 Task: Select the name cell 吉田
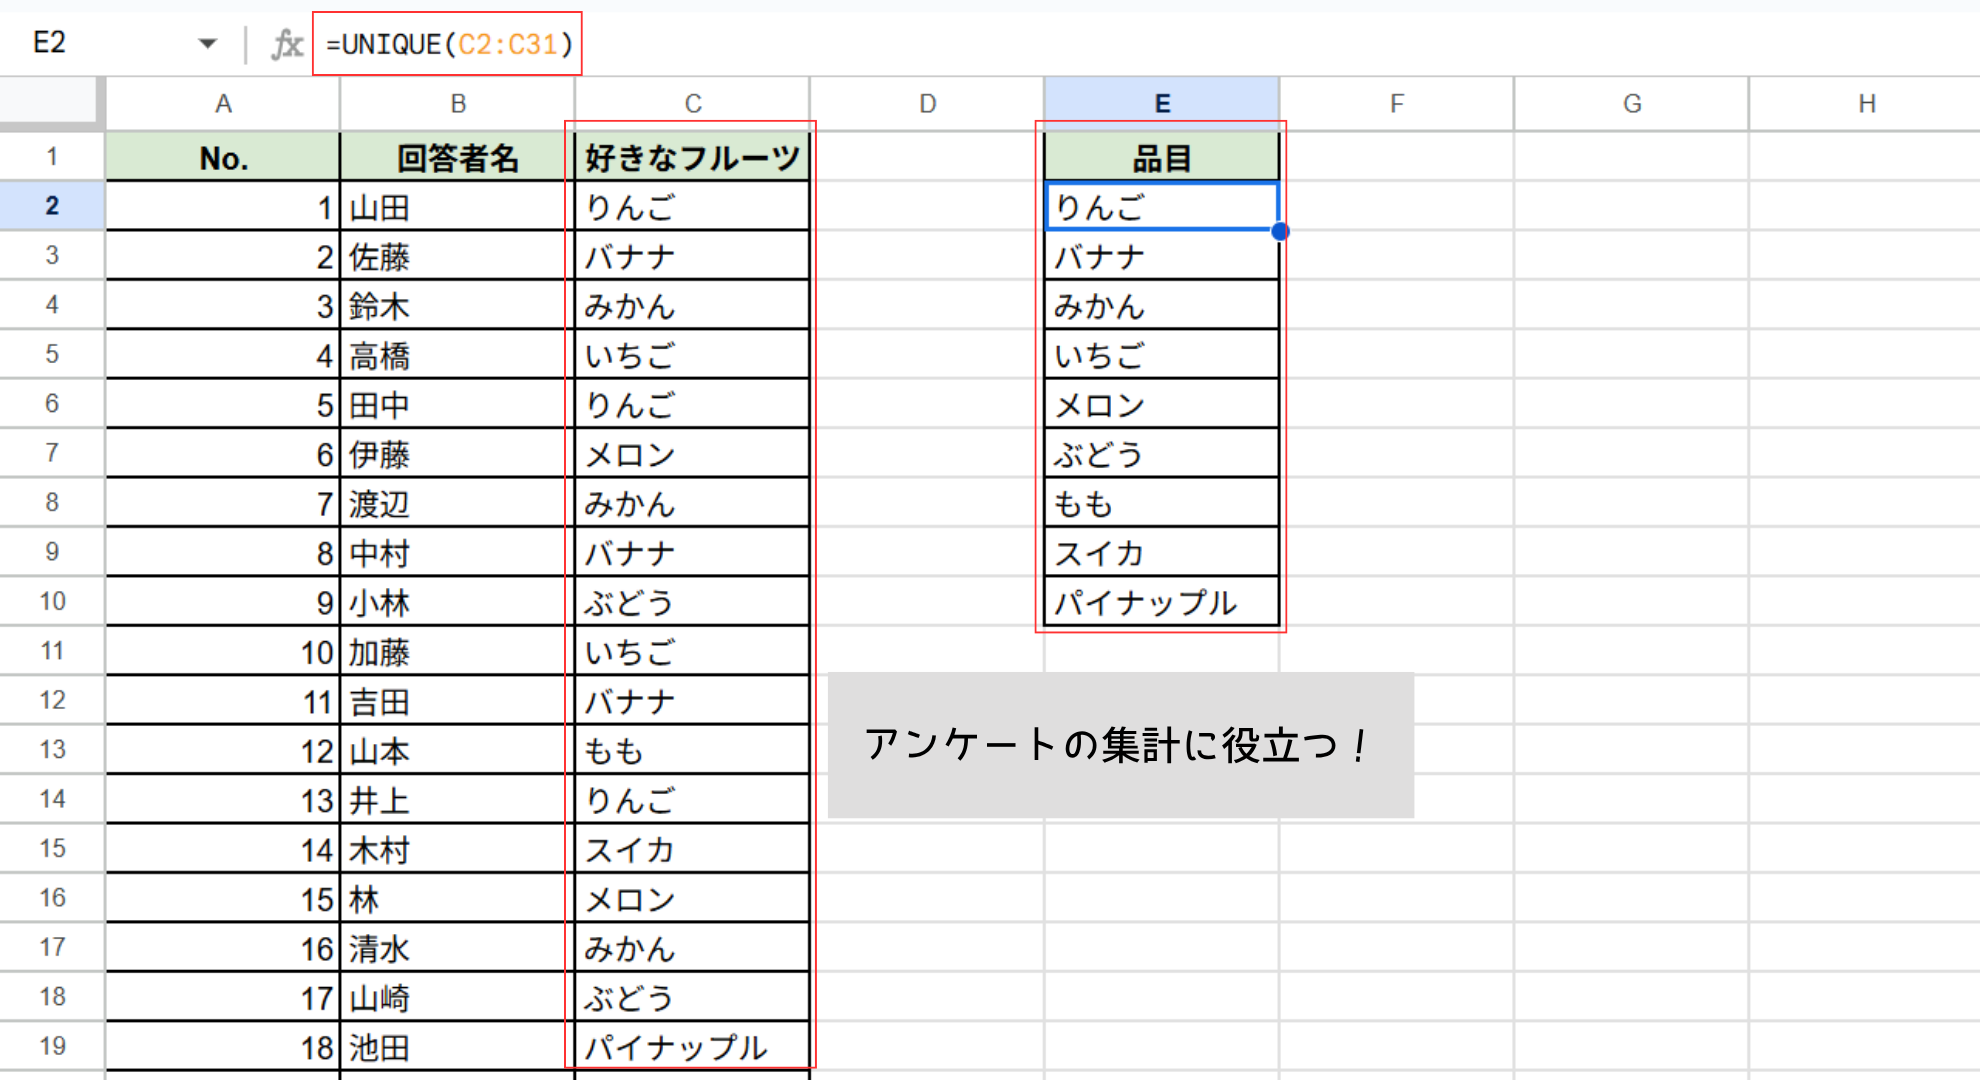[x=457, y=701]
